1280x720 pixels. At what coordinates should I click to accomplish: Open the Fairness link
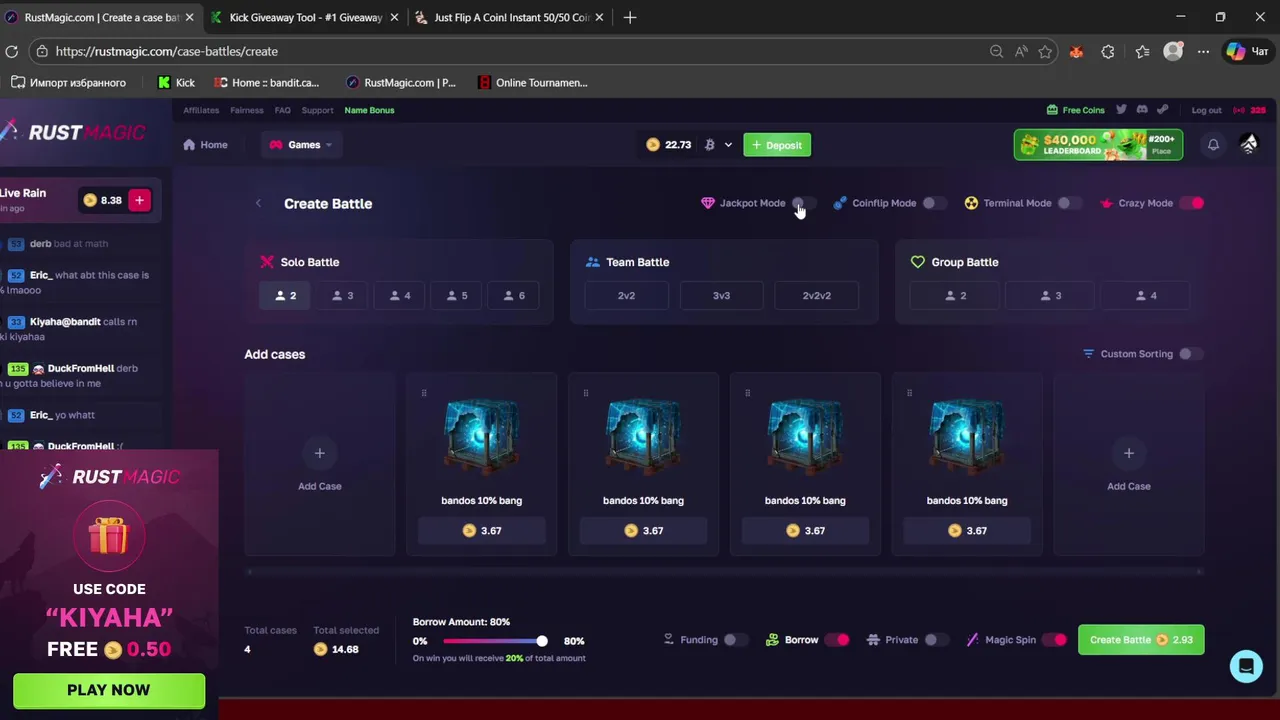(247, 110)
